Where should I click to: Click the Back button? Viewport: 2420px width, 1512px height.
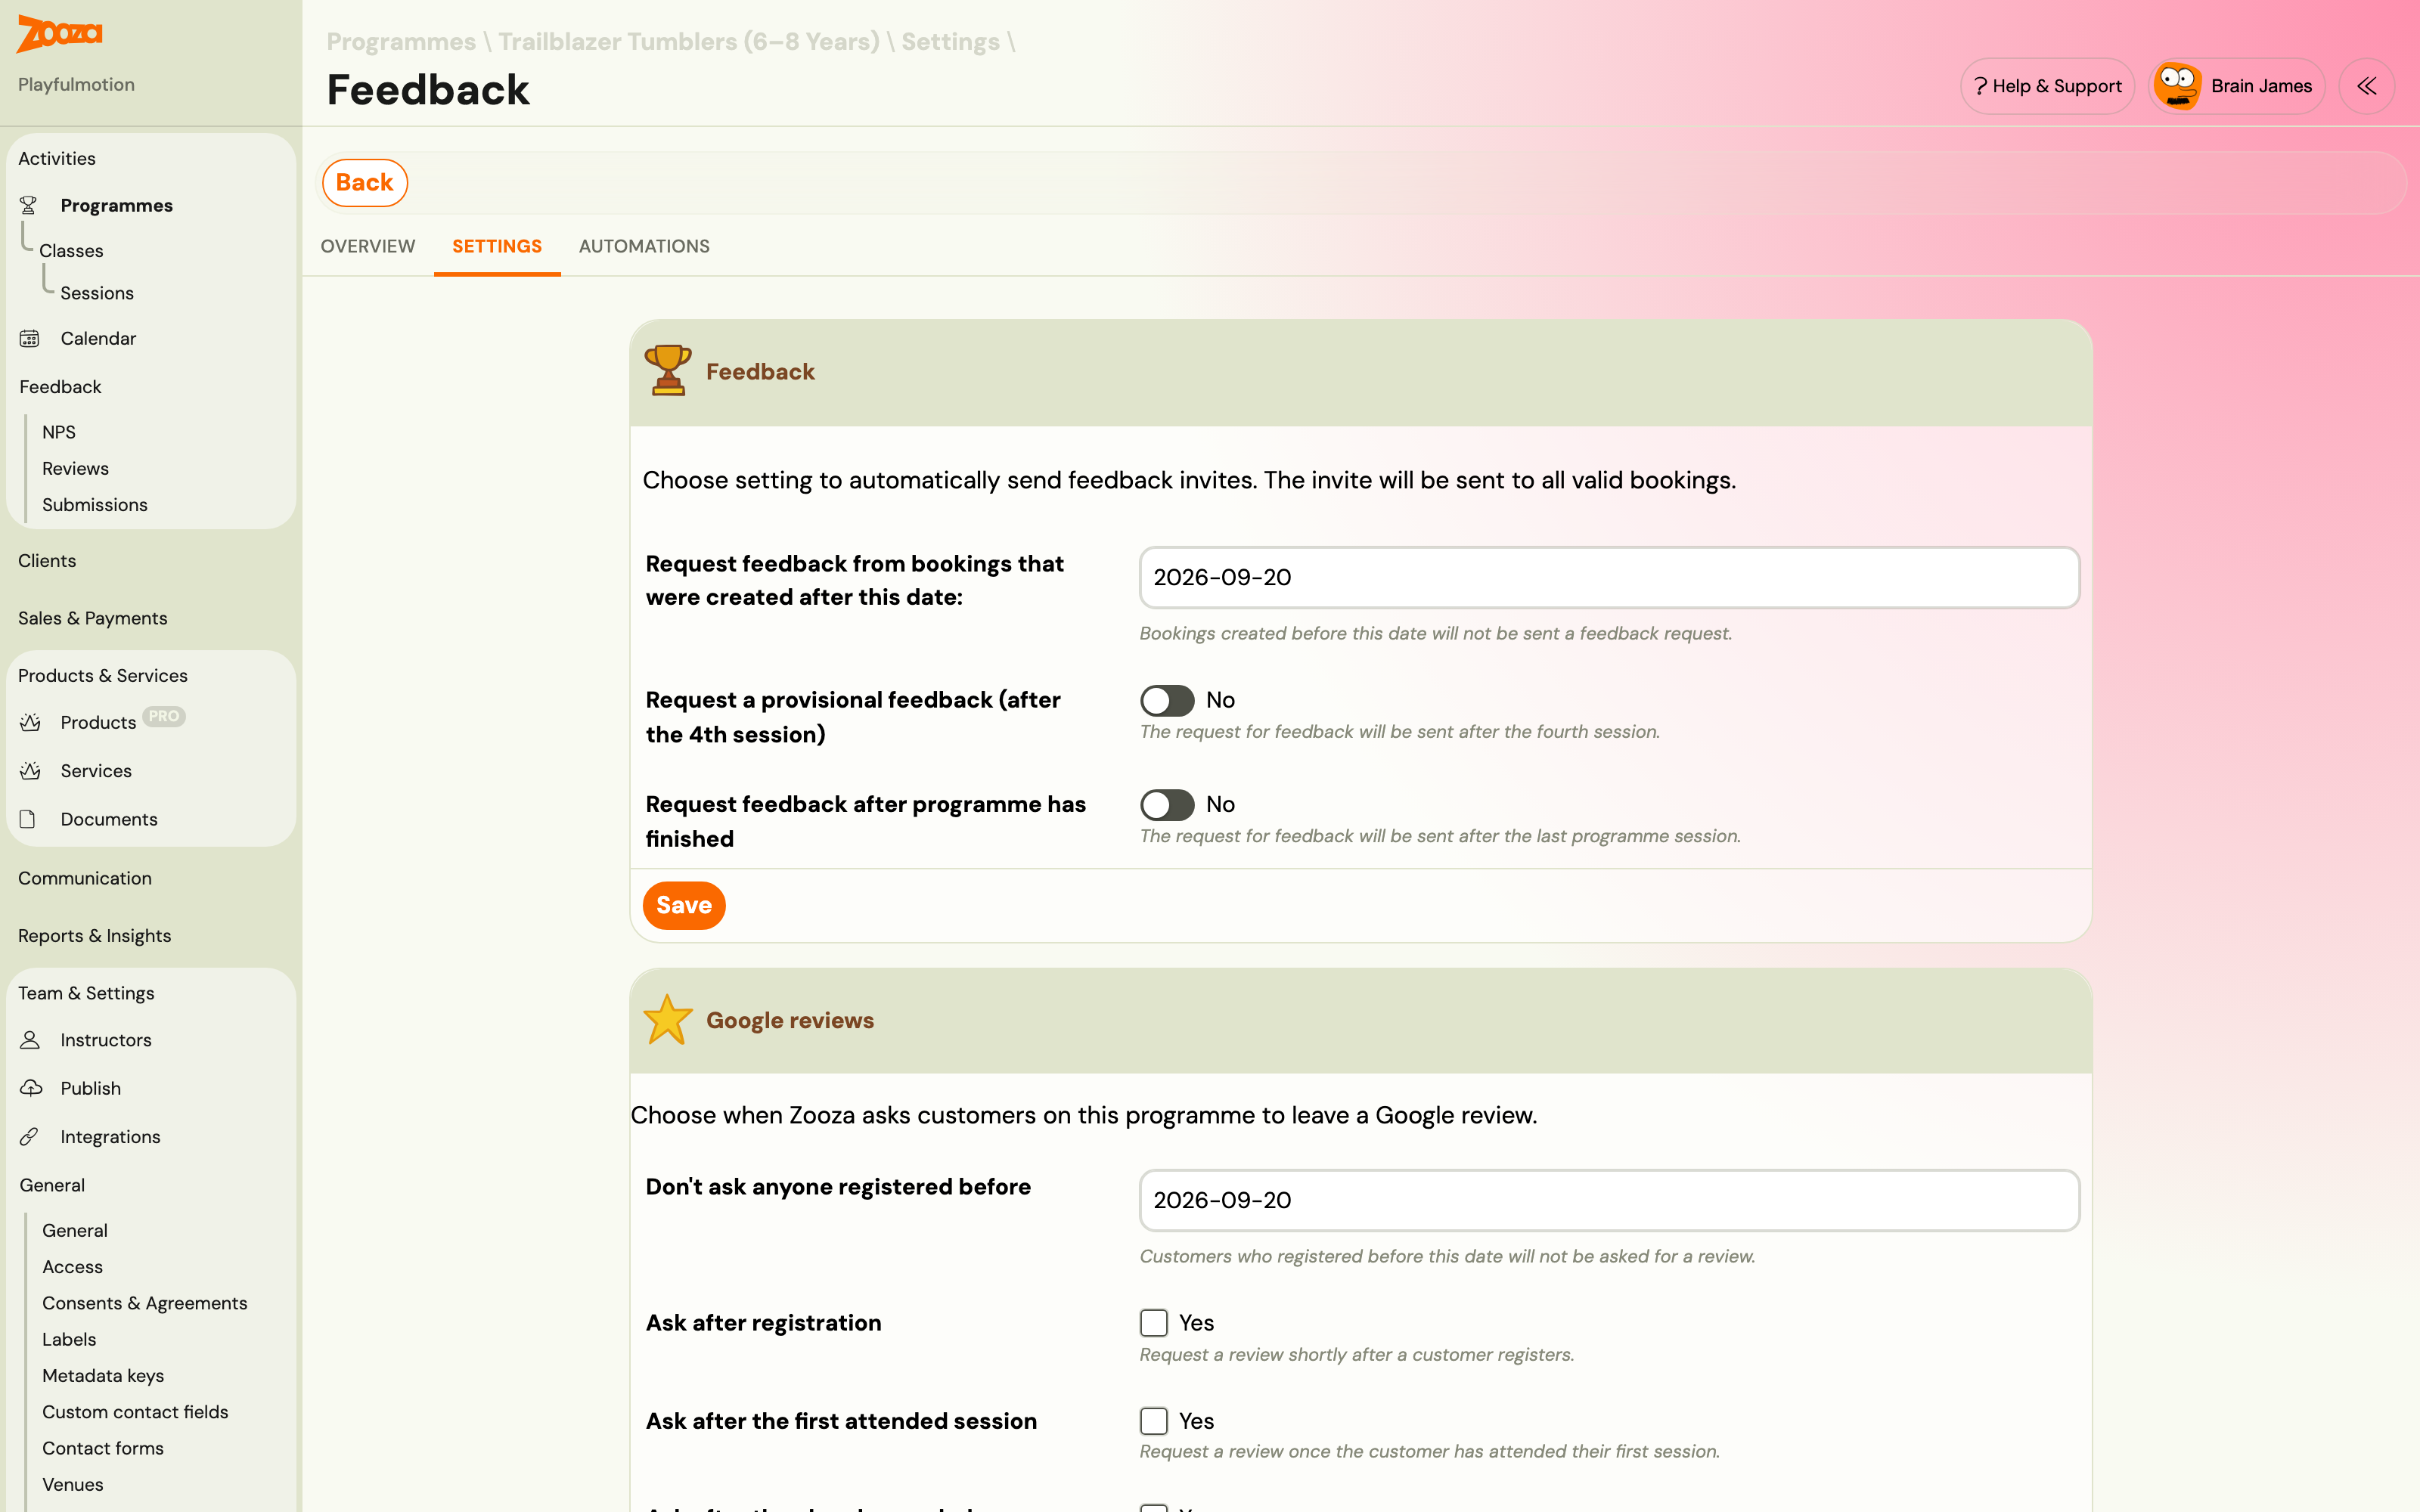365,183
